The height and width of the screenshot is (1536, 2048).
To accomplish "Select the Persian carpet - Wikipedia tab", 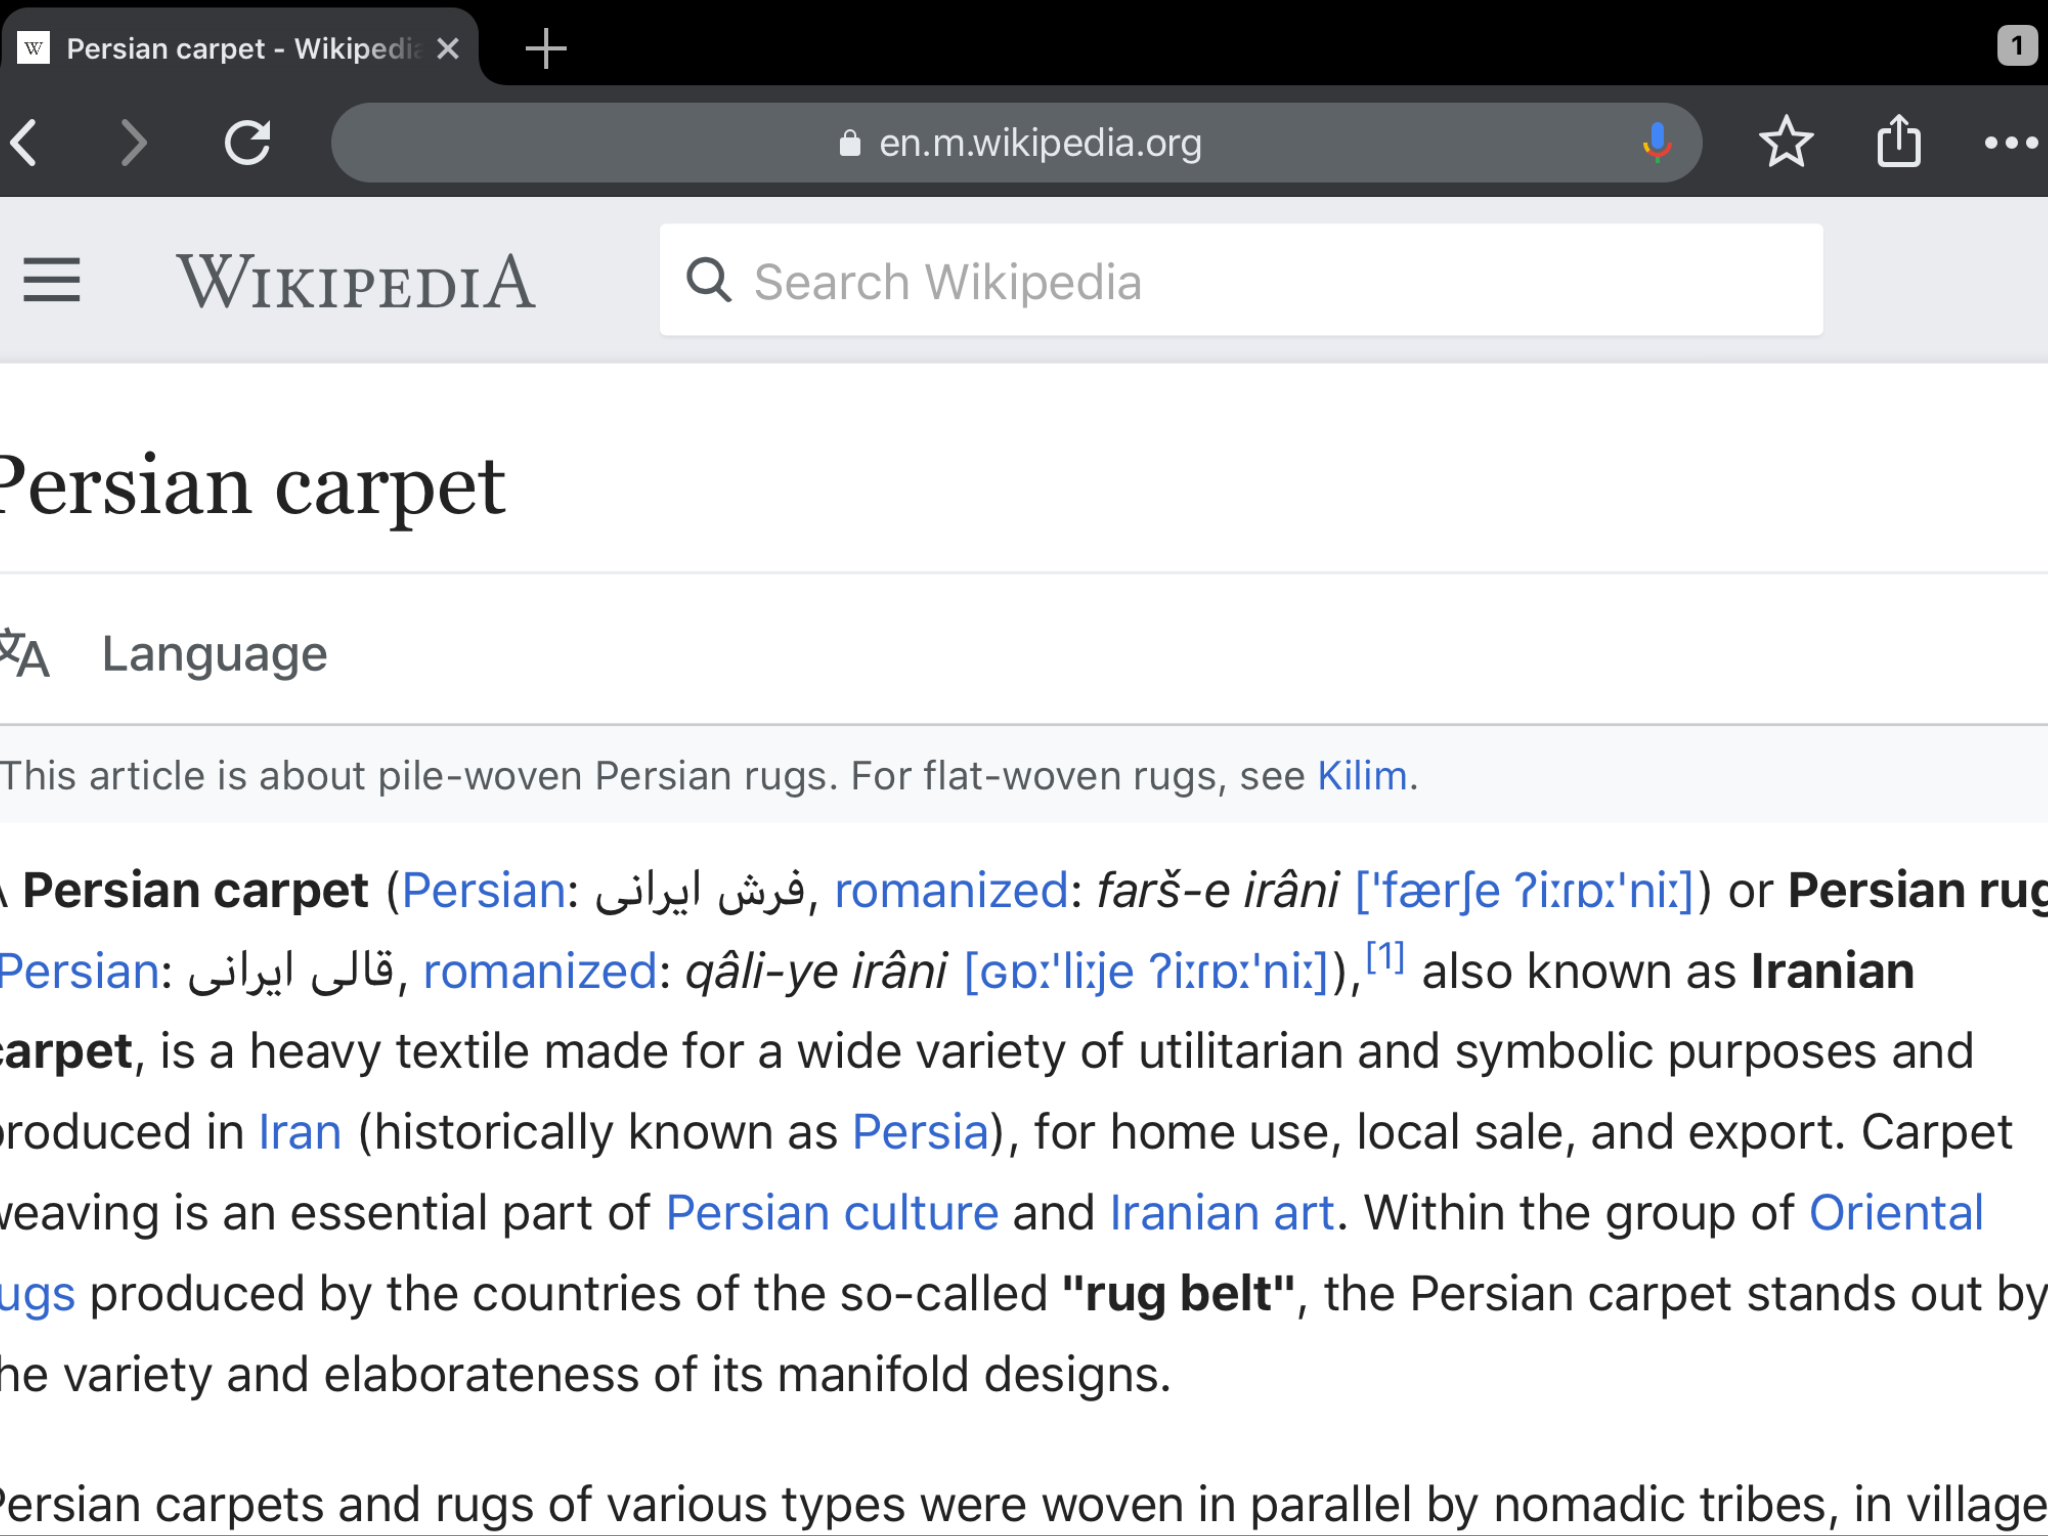I will [x=240, y=48].
